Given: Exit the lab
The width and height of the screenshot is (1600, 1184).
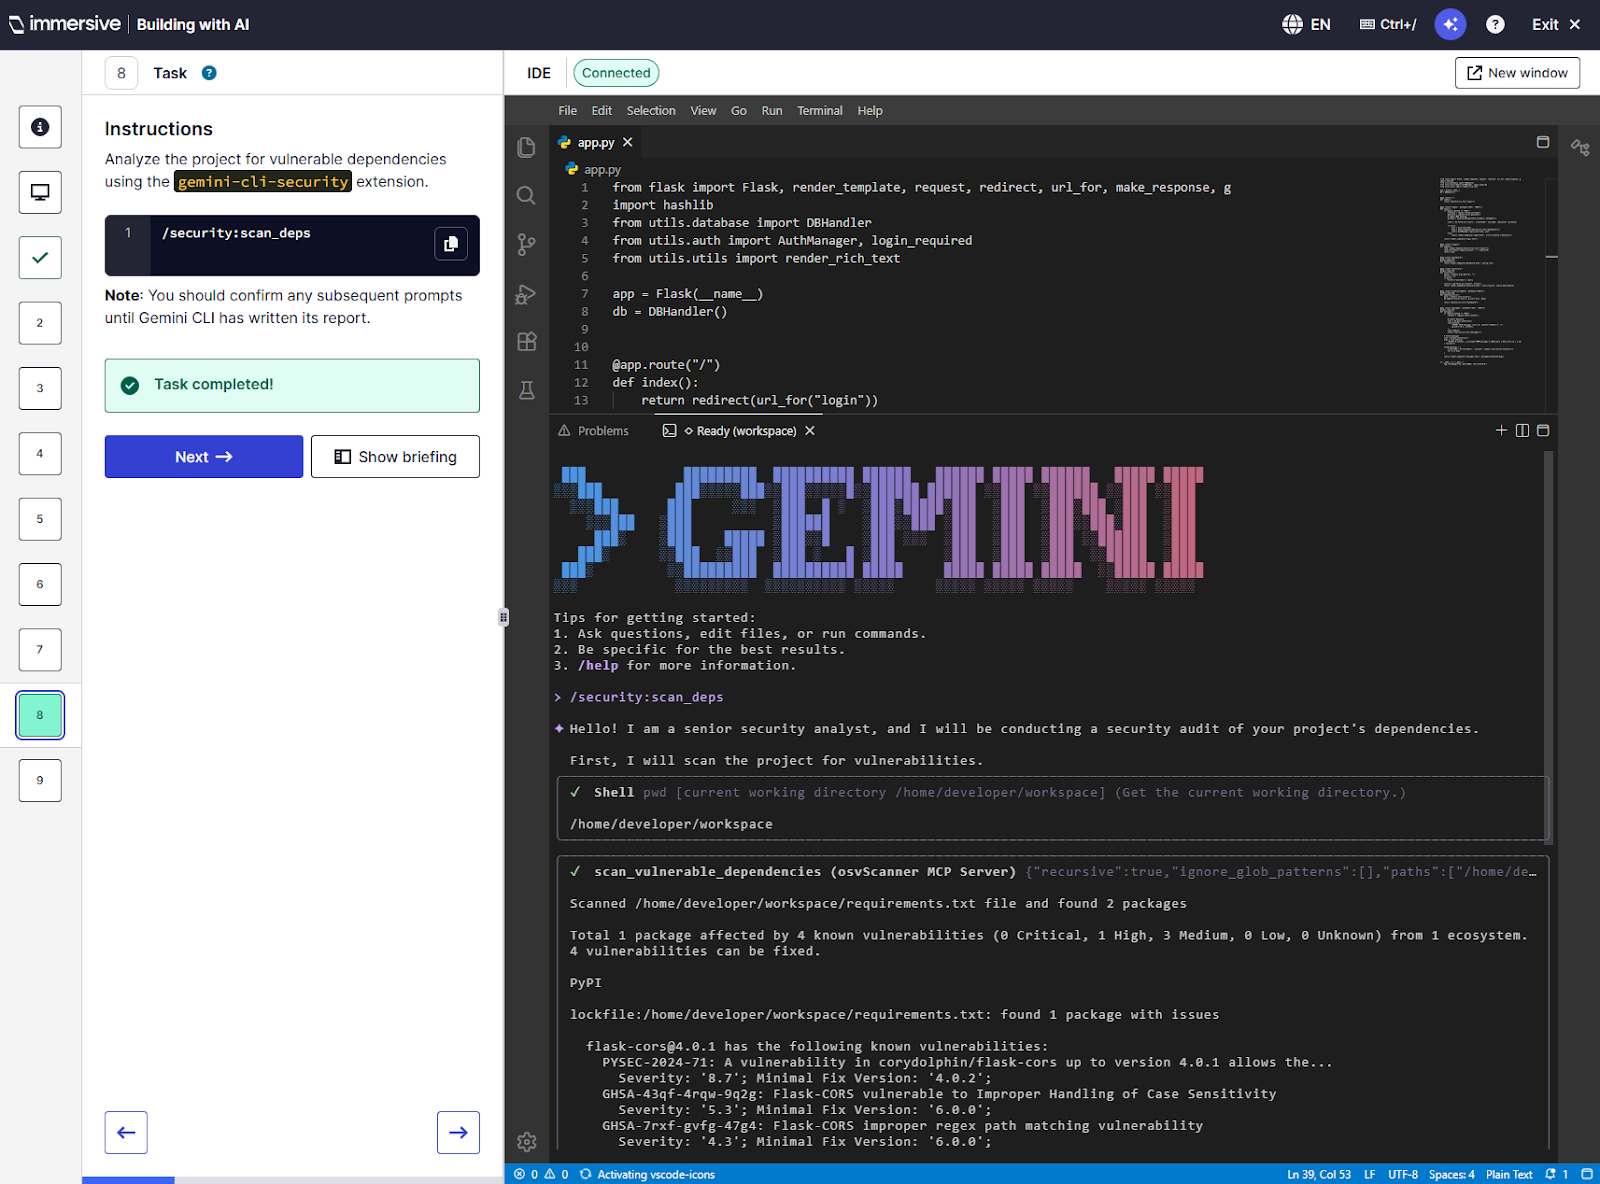Looking at the screenshot, I should tap(1556, 24).
